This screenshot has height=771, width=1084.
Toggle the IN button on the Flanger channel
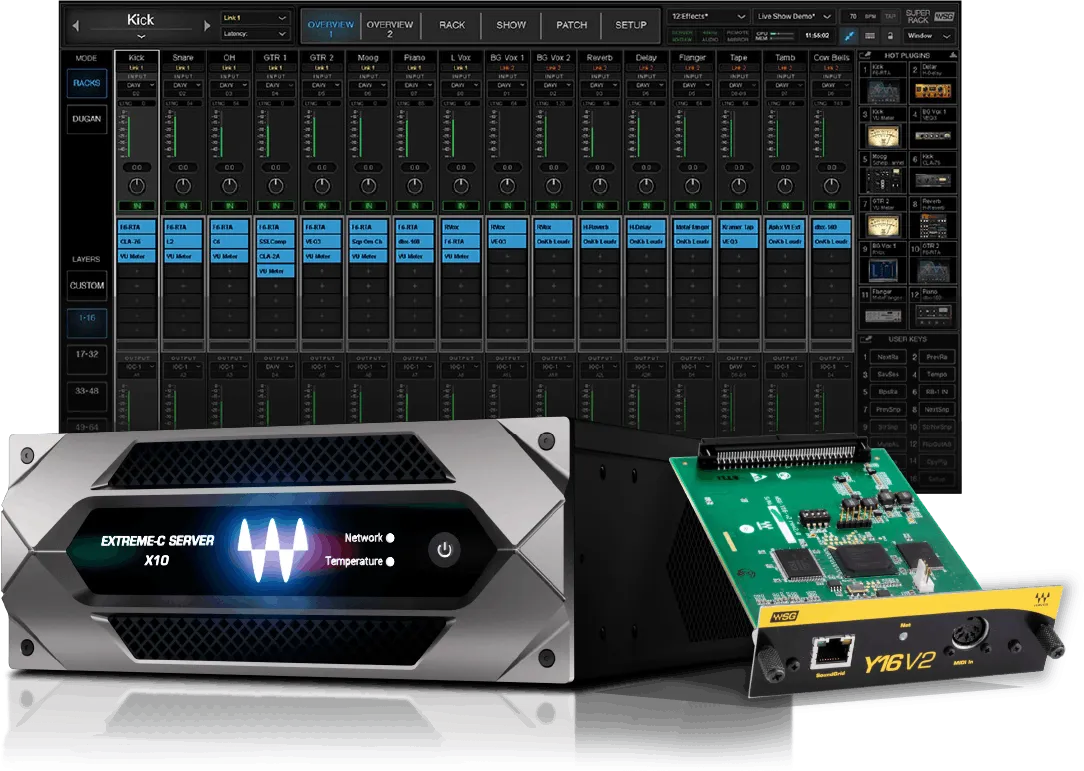pos(693,206)
